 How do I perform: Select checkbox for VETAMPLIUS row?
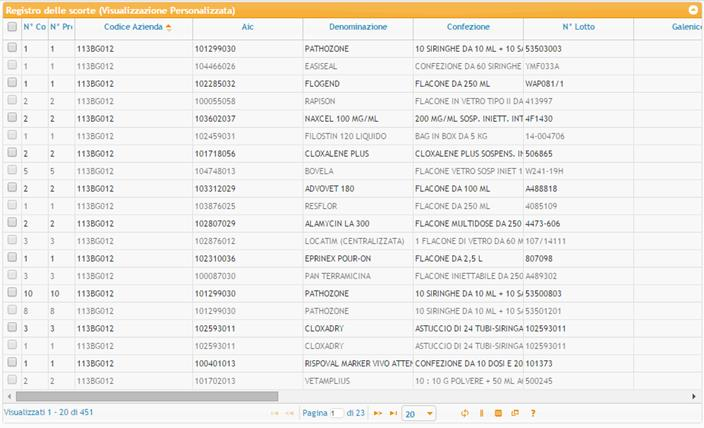[x=12, y=380]
